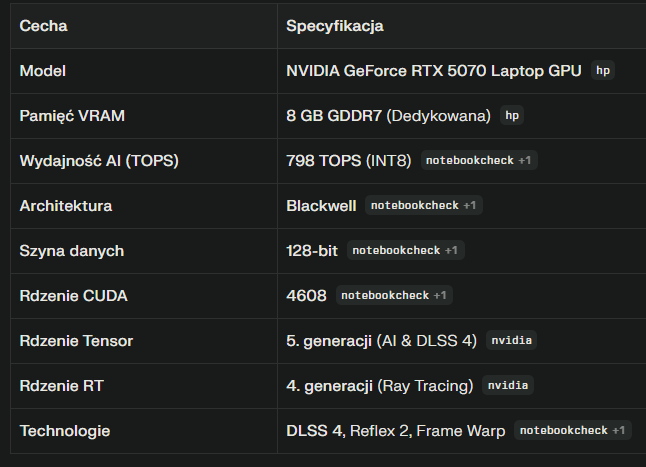Click the 8 GB GDDR7 text
Image resolution: width=646 pixels, height=467 pixels.
(335, 116)
